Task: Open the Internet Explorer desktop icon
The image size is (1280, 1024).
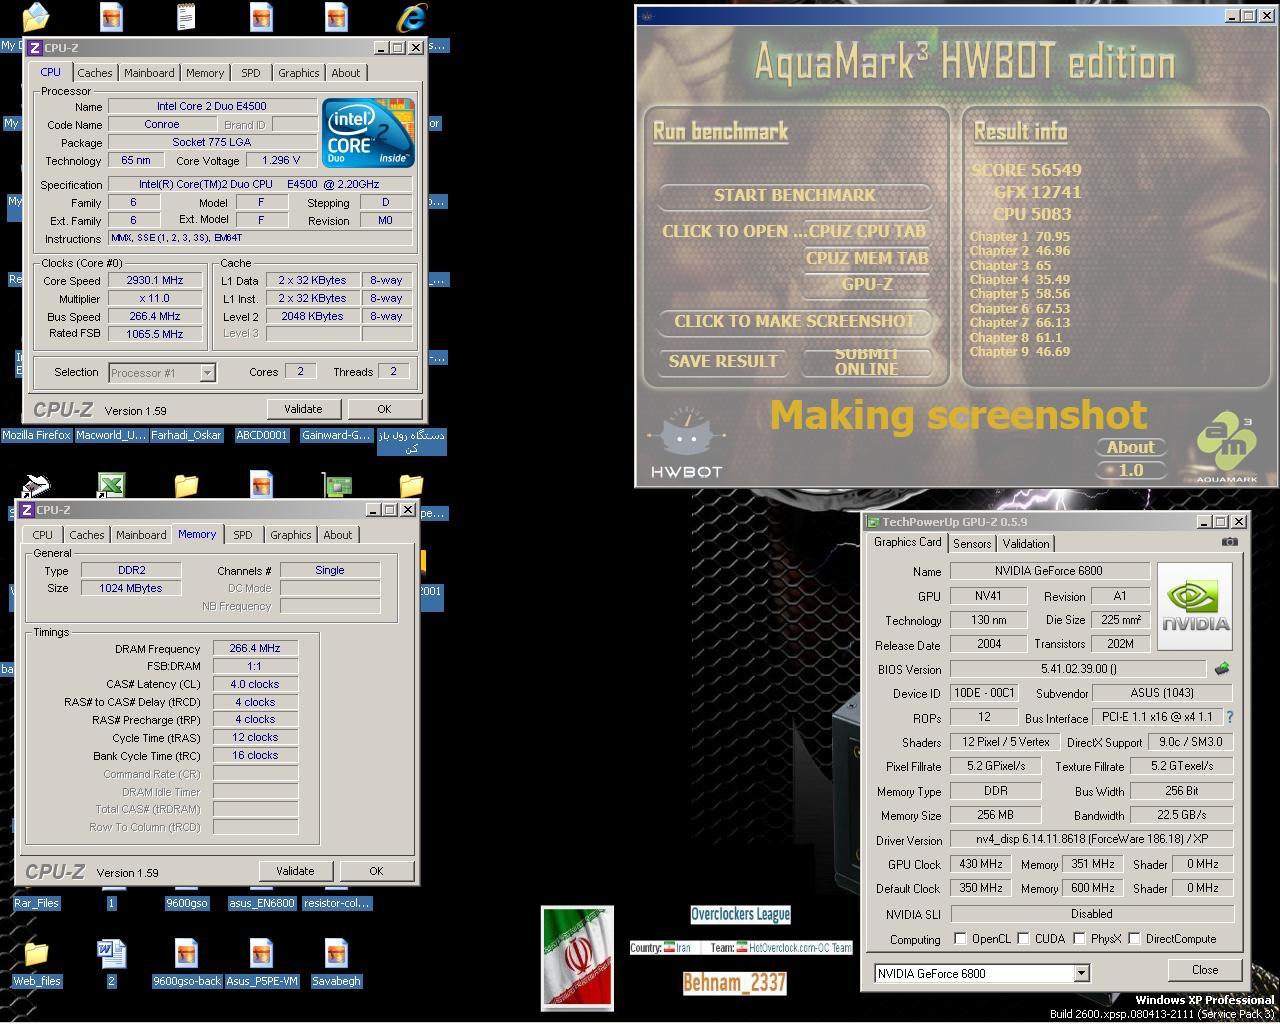Action: (x=411, y=17)
